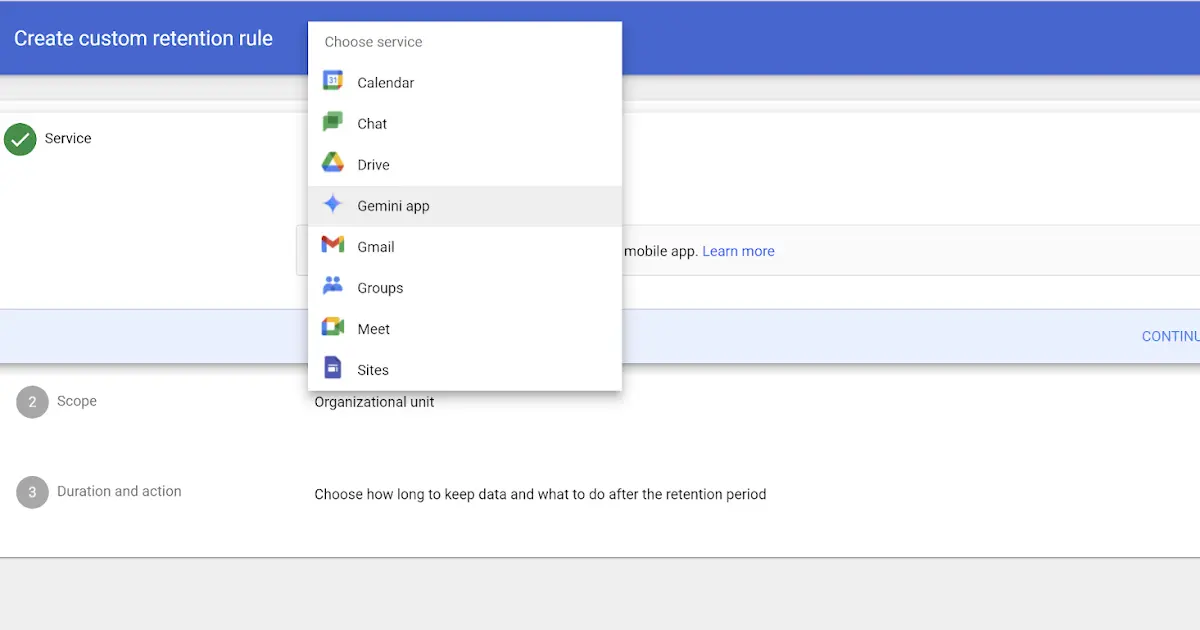Click the Gemini app sparkle icon
The height and width of the screenshot is (630, 1200).
[333, 205]
